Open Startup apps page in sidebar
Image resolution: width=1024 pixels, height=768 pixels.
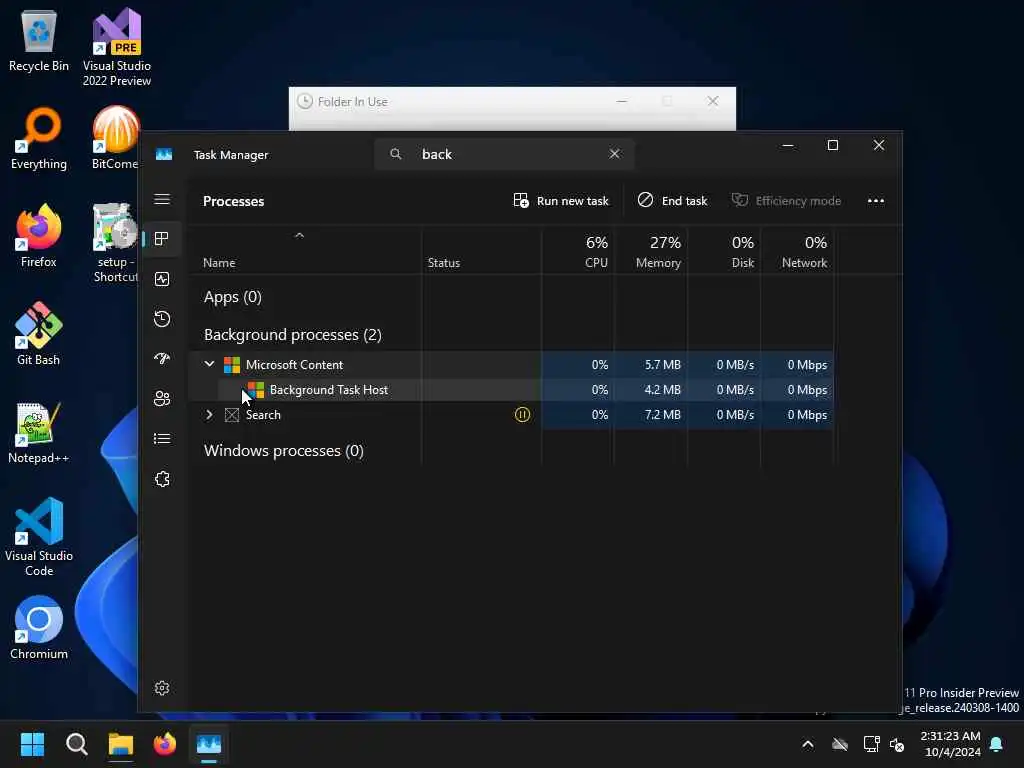coord(162,359)
